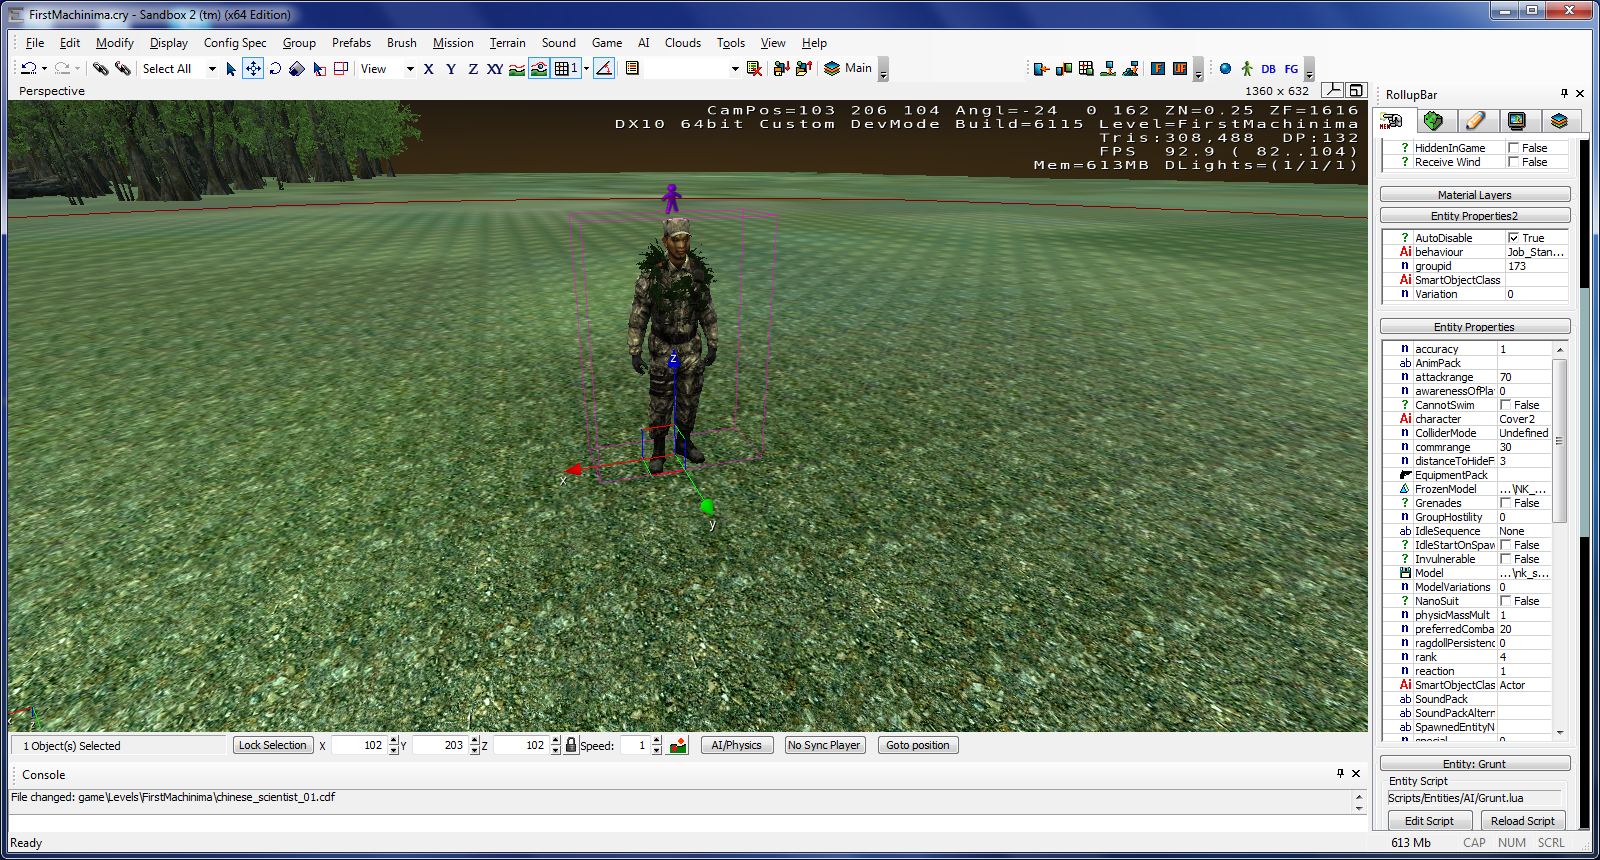1600x860 pixels.
Task: Click the Lock Selection button
Action: click(x=273, y=745)
